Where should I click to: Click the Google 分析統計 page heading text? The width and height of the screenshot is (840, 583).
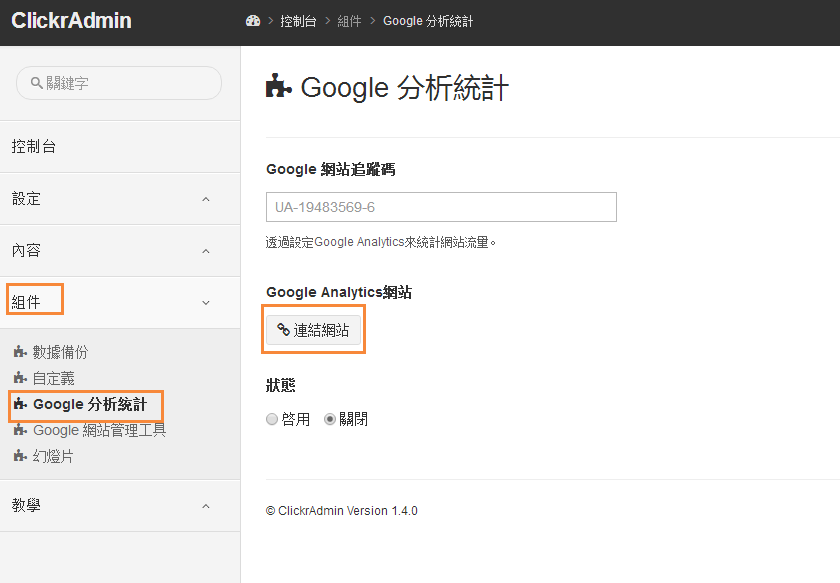tap(404, 87)
